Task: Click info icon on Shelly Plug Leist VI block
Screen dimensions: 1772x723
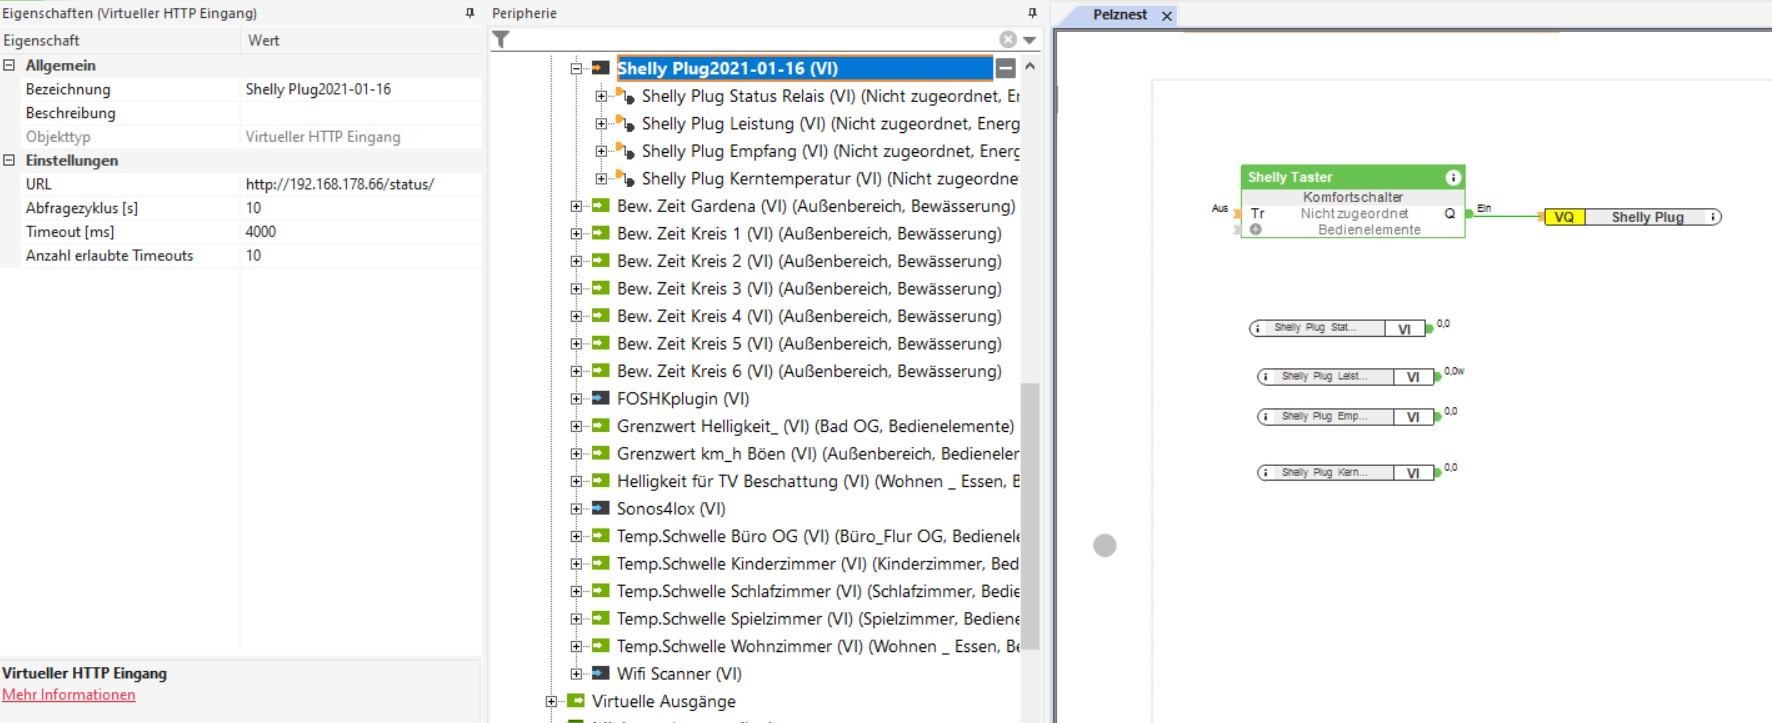Action: click(x=1266, y=377)
